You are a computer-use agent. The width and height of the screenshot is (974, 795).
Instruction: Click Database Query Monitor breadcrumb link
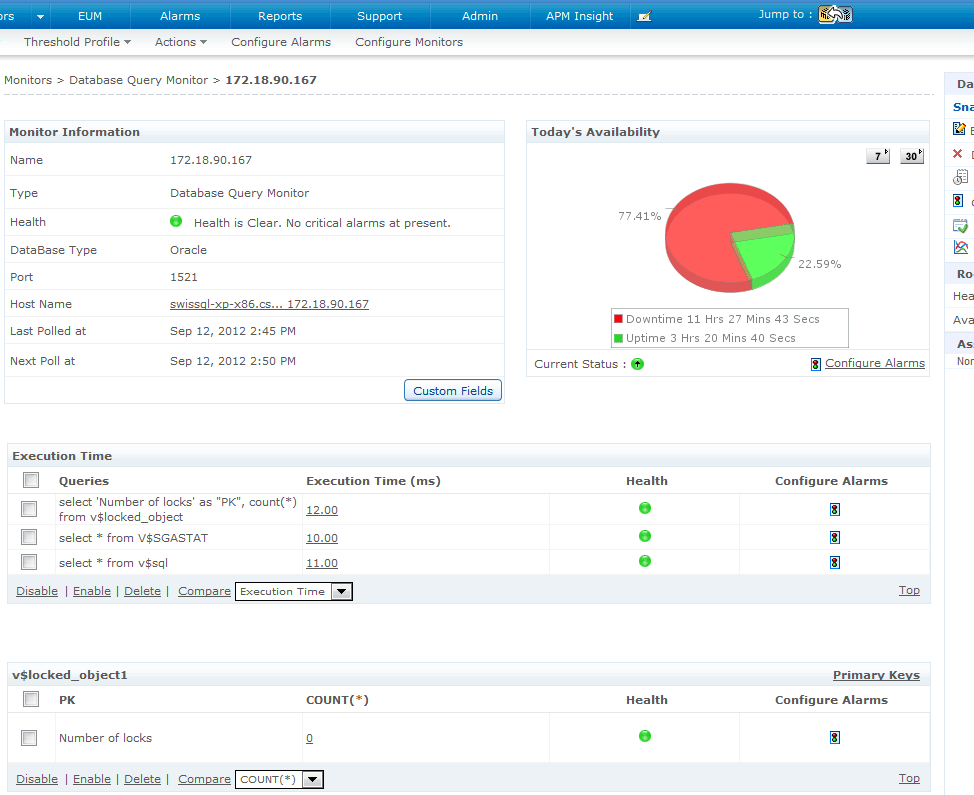139,80
